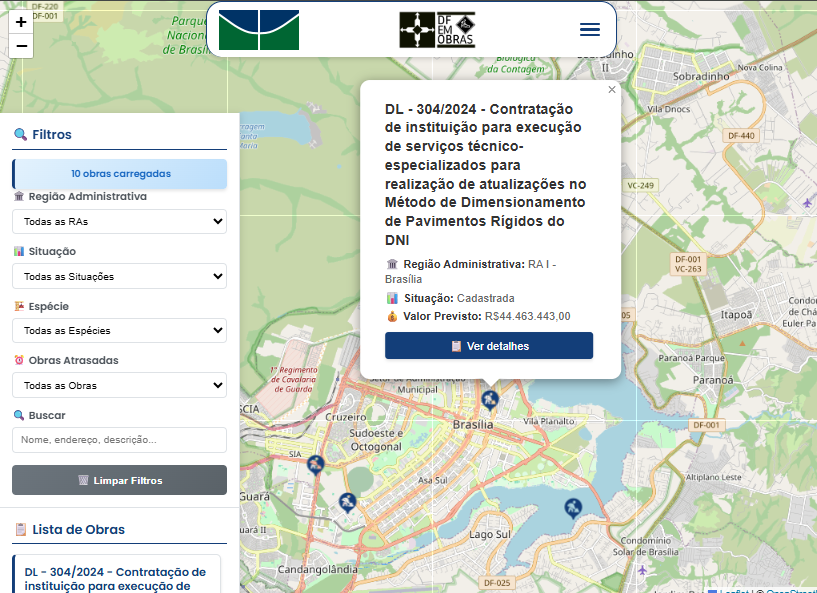This screenshot has width=817, height=593.
Task: Click the building icon in popup
Action: pyautogui.click(x=392, y=264)
